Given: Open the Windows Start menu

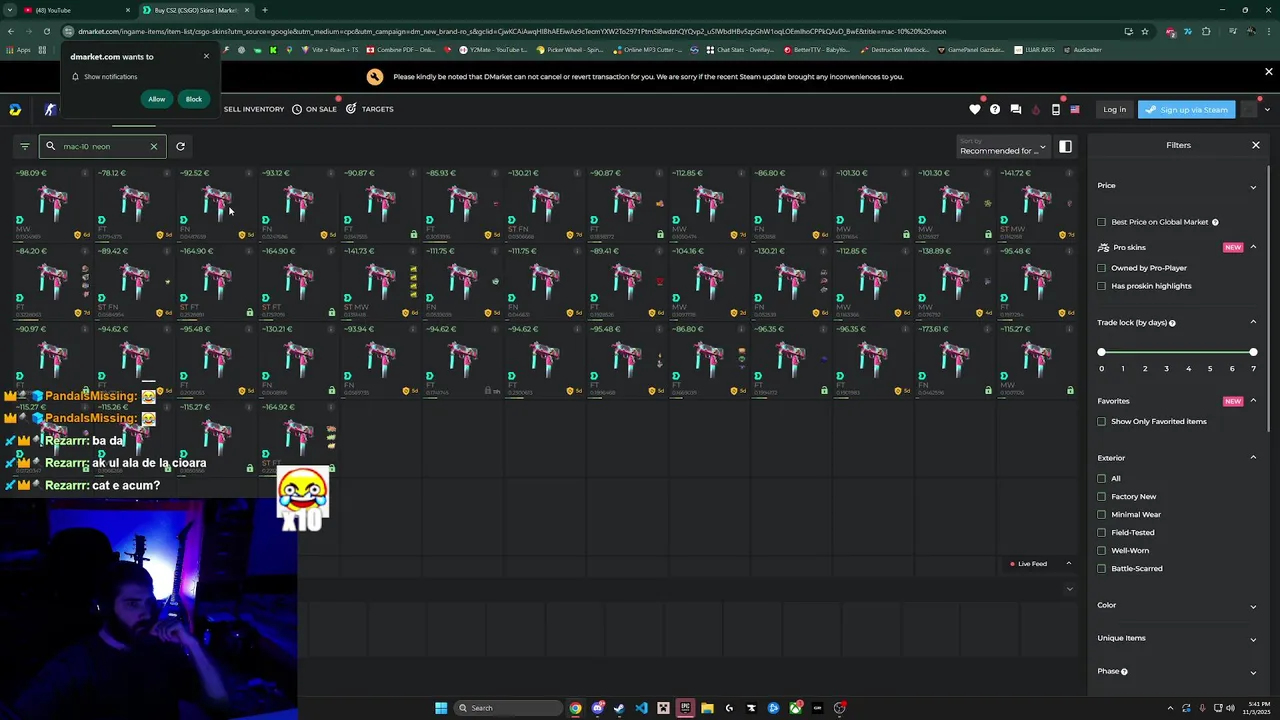Looking at the screenshot, I should [x=441, y=708].
